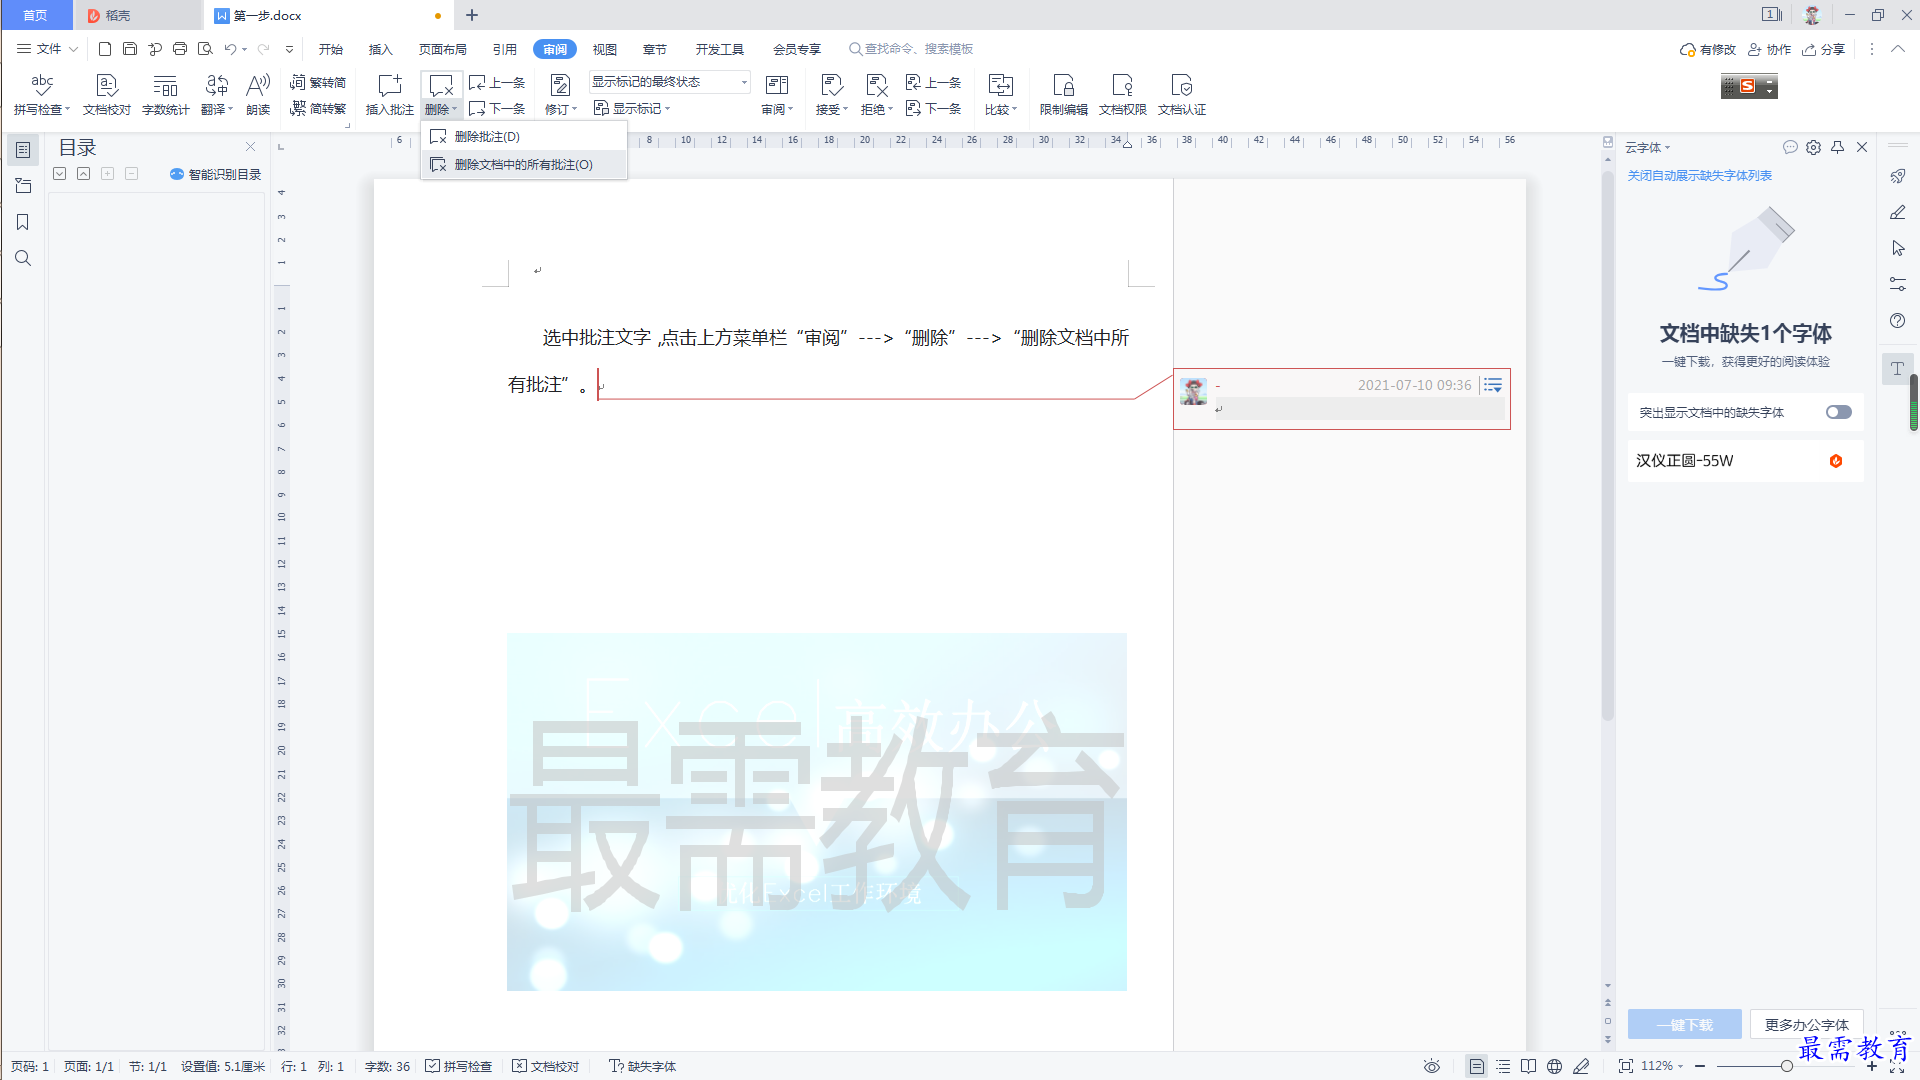The width and height of the screenshot is (1920, 1080).
Task: Select 删除文档中的所有批注(O) entry
Action: [524, 164]
